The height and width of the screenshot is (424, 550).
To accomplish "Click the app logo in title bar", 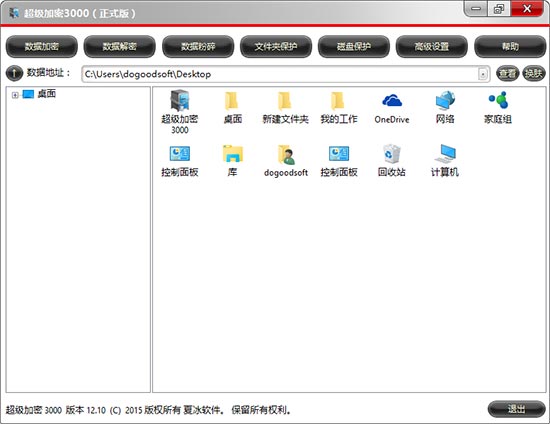I will click(14, 13).
